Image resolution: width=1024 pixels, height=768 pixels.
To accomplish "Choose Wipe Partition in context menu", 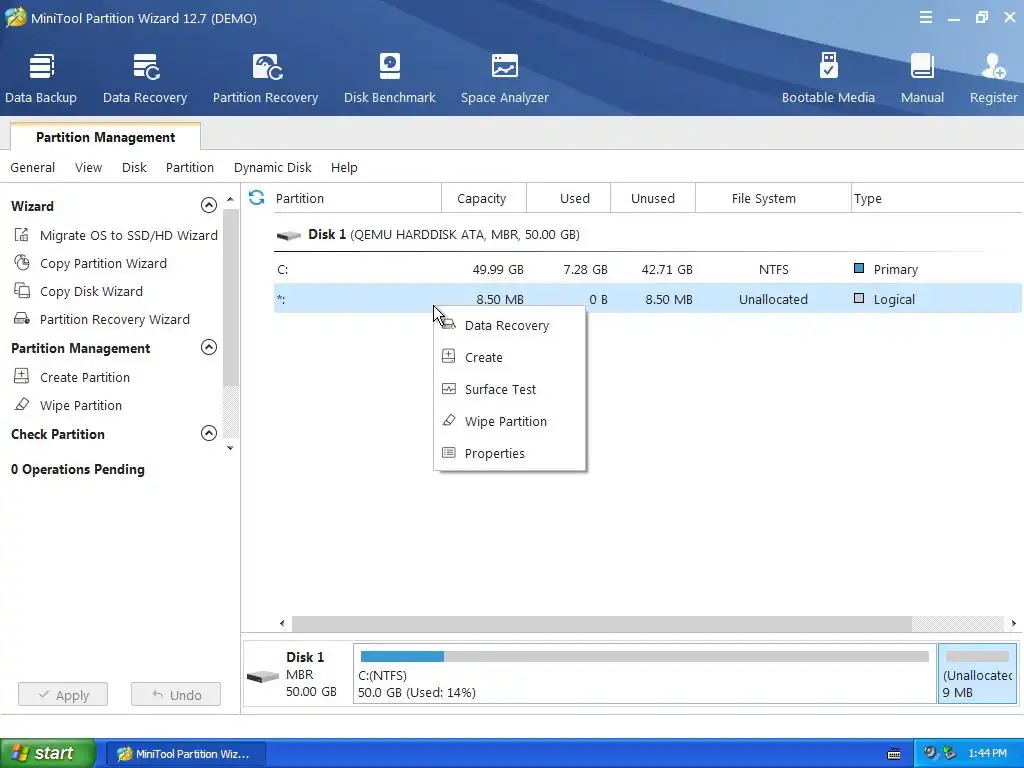I will pyautogui.click(x=509, y=421).
